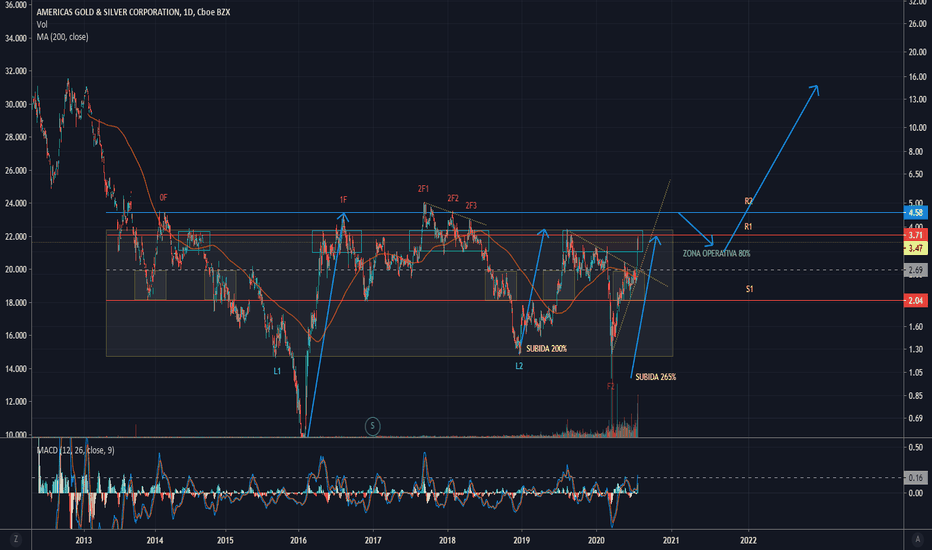Click the 6.50 value on right price axis
932x550 pixels.
click(917, 174)
